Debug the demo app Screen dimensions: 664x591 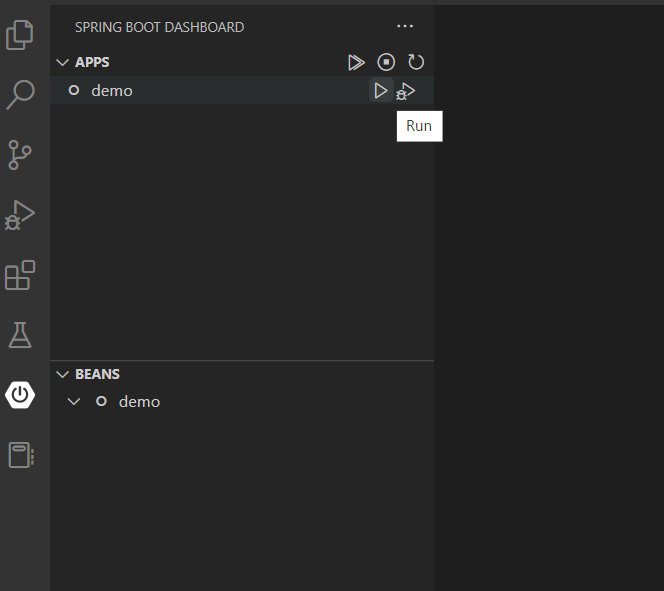pyautogui.click(x=405, y=91)
